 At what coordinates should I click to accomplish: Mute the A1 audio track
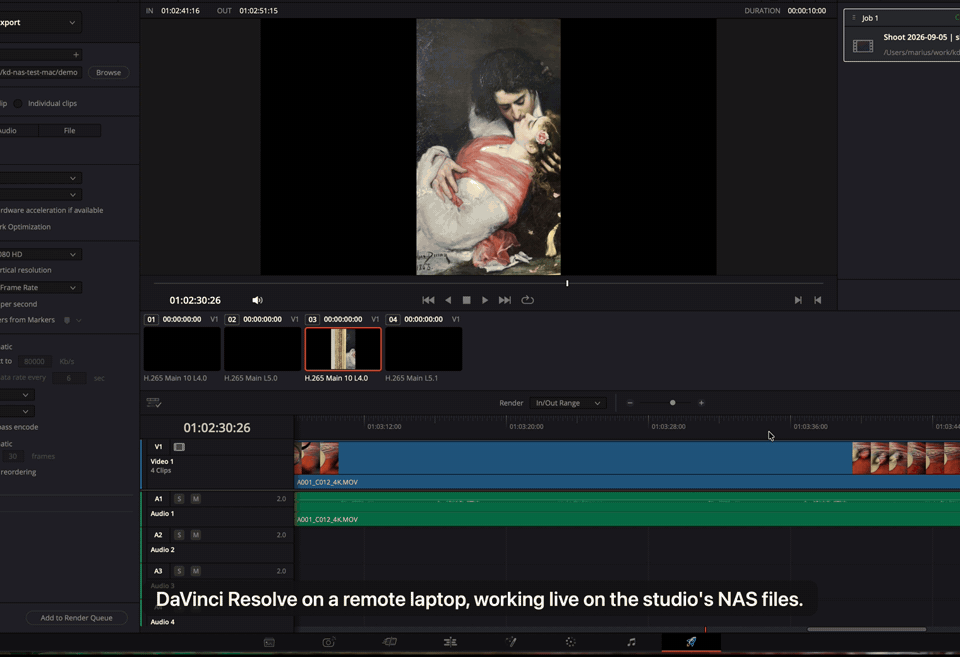196,499
